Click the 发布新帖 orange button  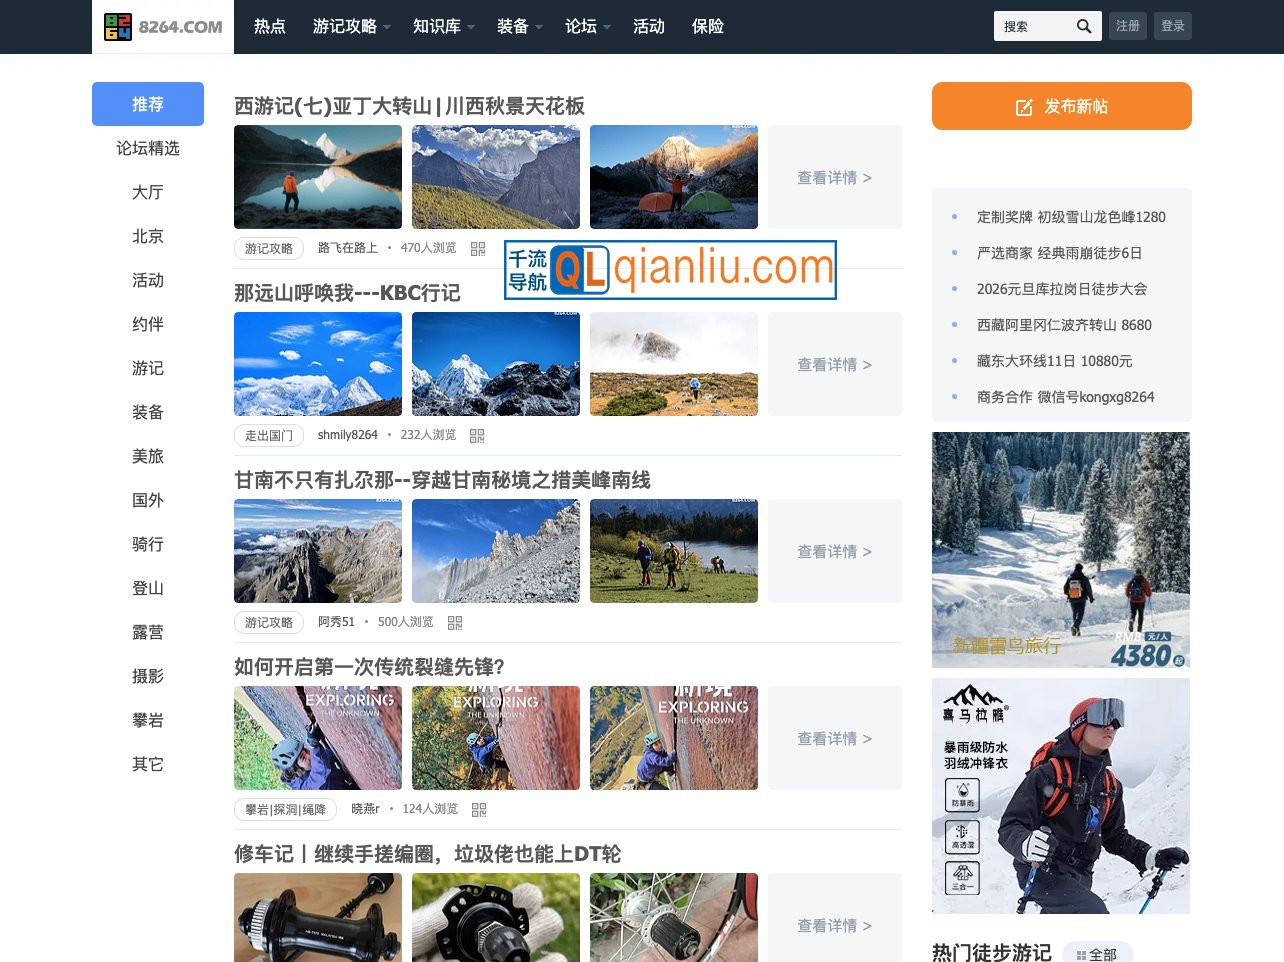1061,106
